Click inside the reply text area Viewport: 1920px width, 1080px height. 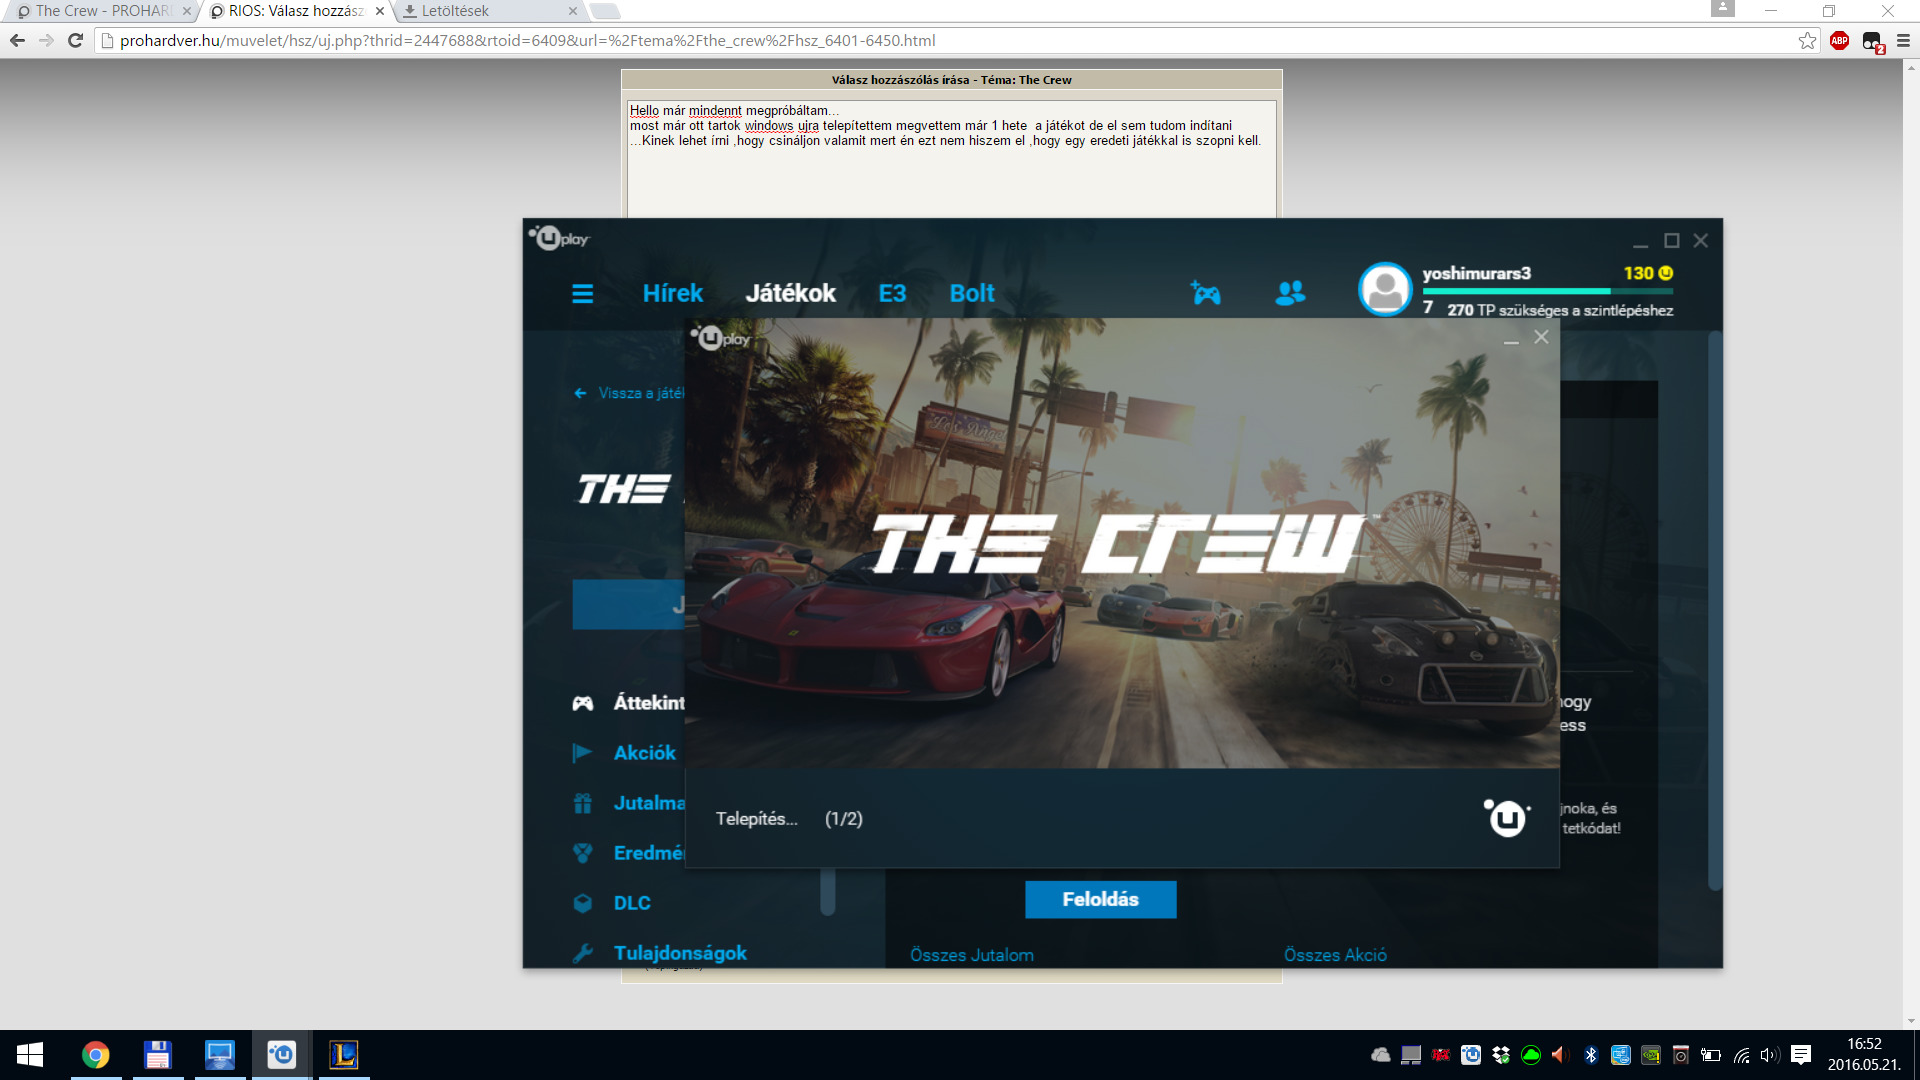(950, 180)
